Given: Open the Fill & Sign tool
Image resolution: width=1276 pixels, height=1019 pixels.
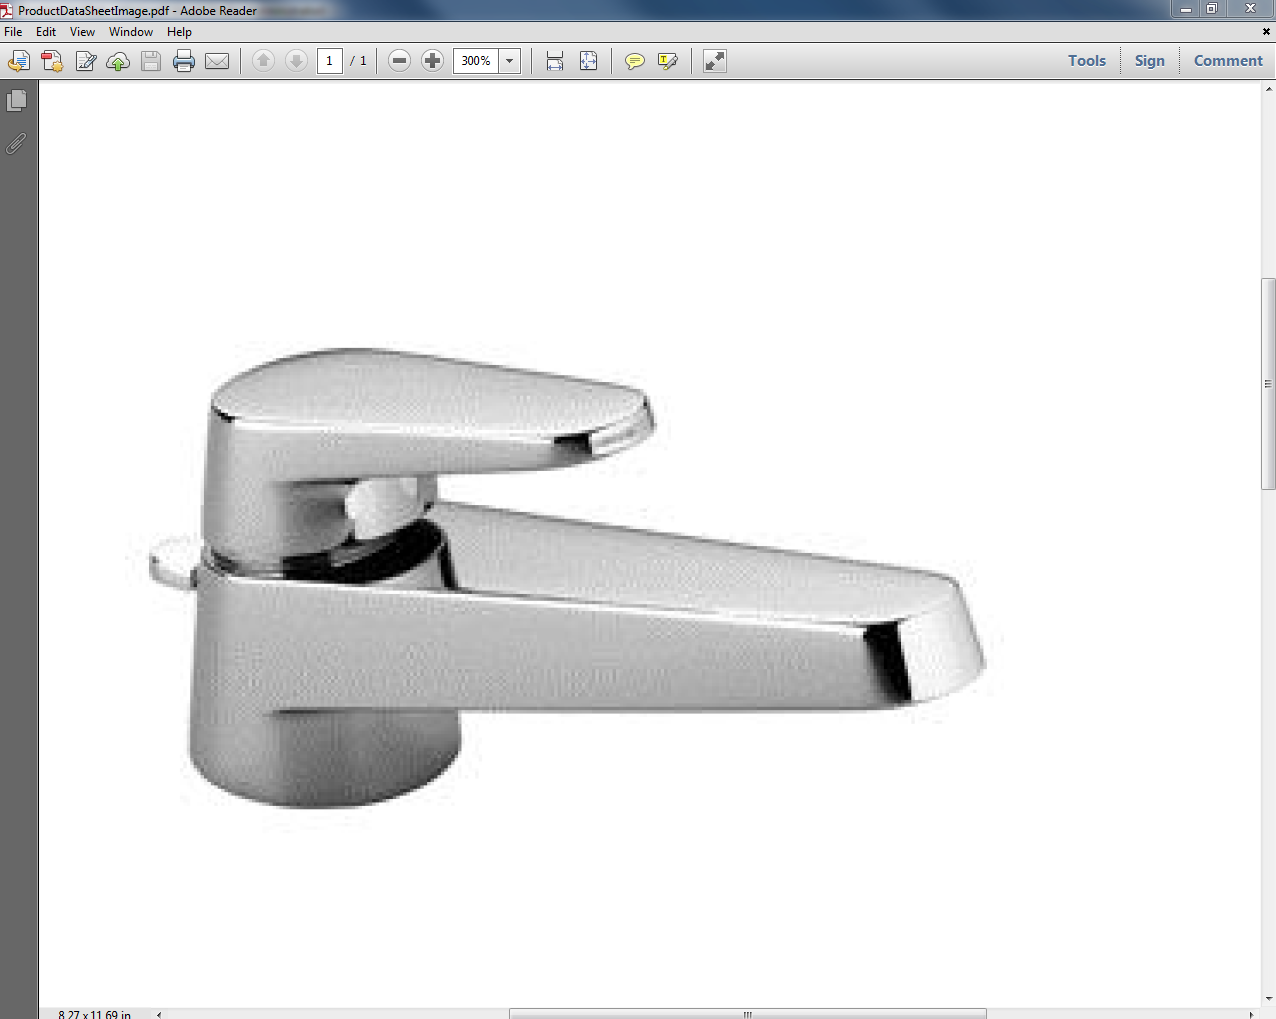Looking at the screenshot, I should (x=85, y=60).
